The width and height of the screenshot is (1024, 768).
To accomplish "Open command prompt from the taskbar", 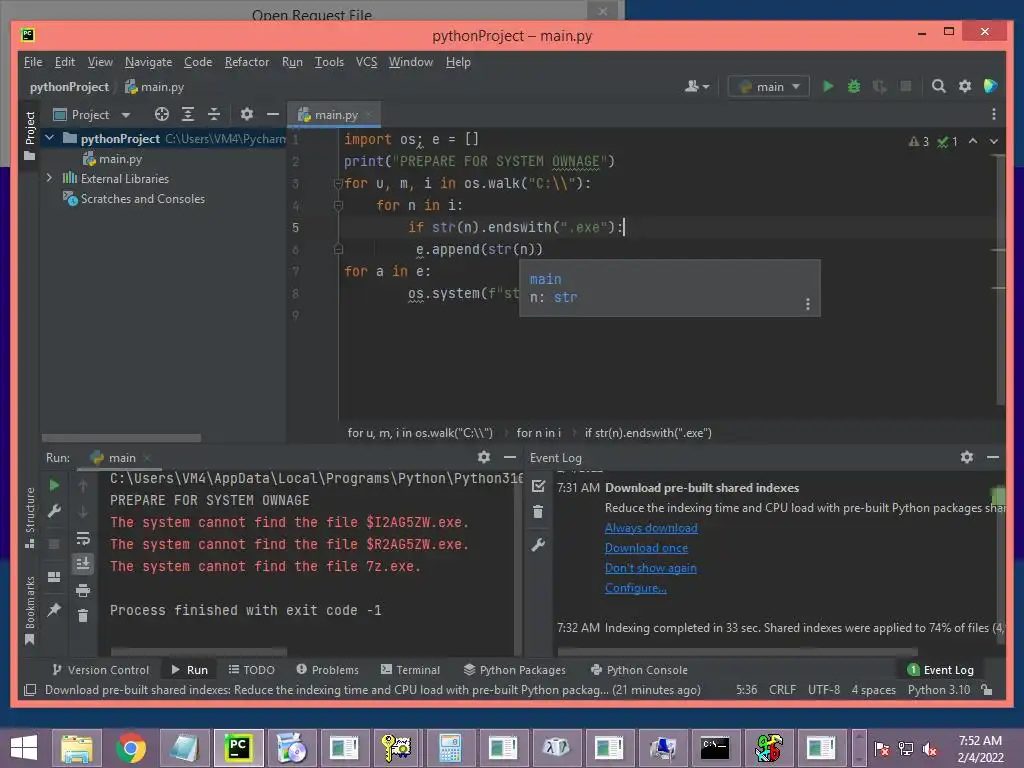I will coord(715,748).
